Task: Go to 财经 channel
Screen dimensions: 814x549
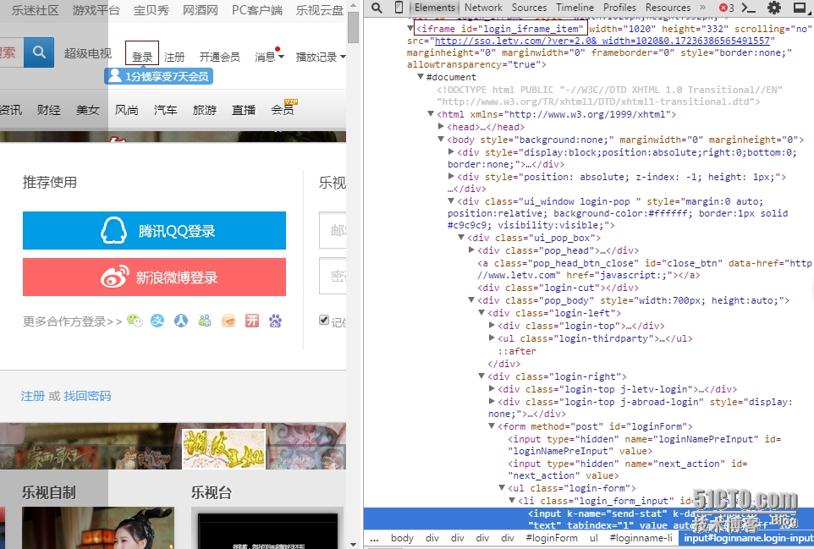Action: 49,109
